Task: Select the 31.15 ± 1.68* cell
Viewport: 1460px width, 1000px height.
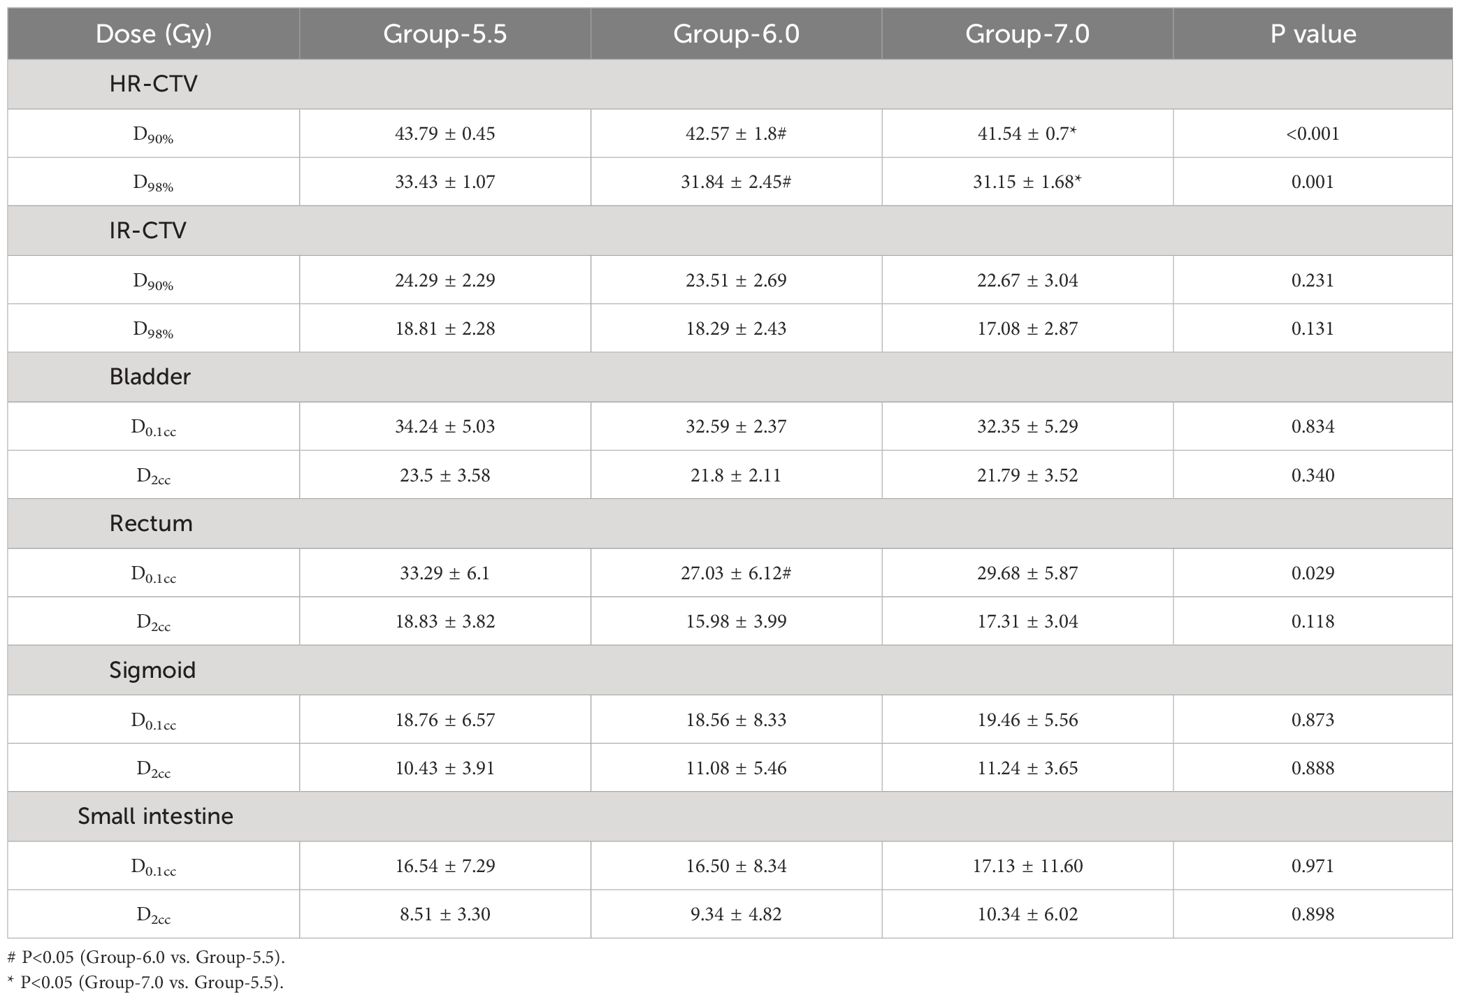Action: pos(1027,182)
